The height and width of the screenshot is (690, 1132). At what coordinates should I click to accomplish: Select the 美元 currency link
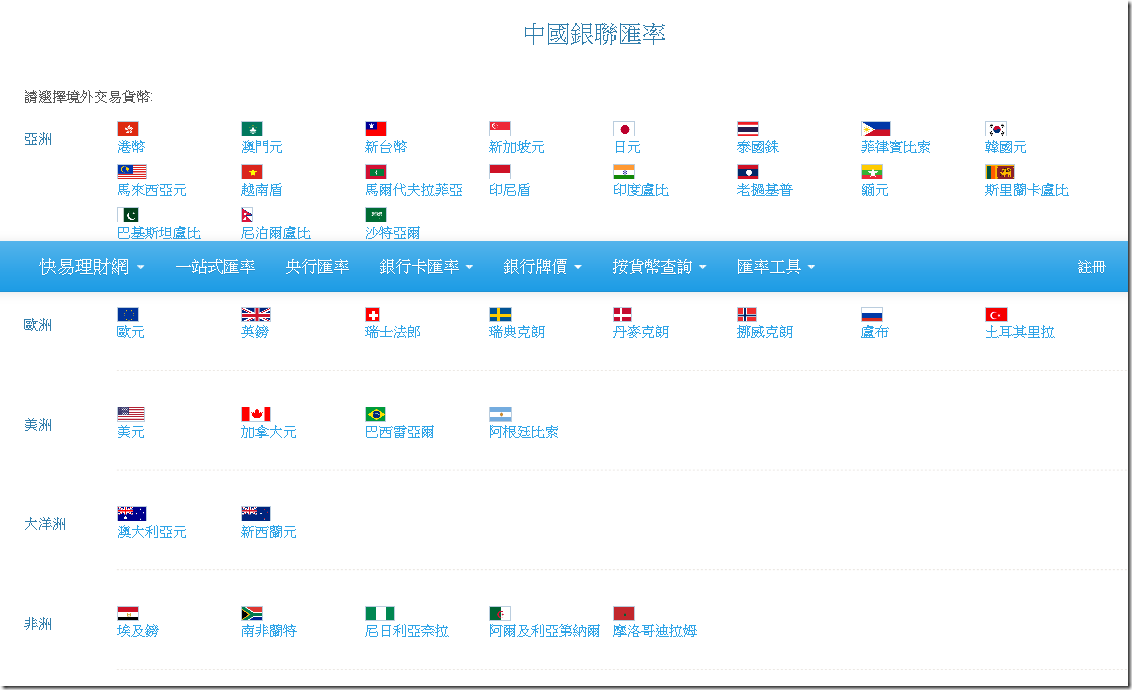pyautogui.click(x=131, y=432)
